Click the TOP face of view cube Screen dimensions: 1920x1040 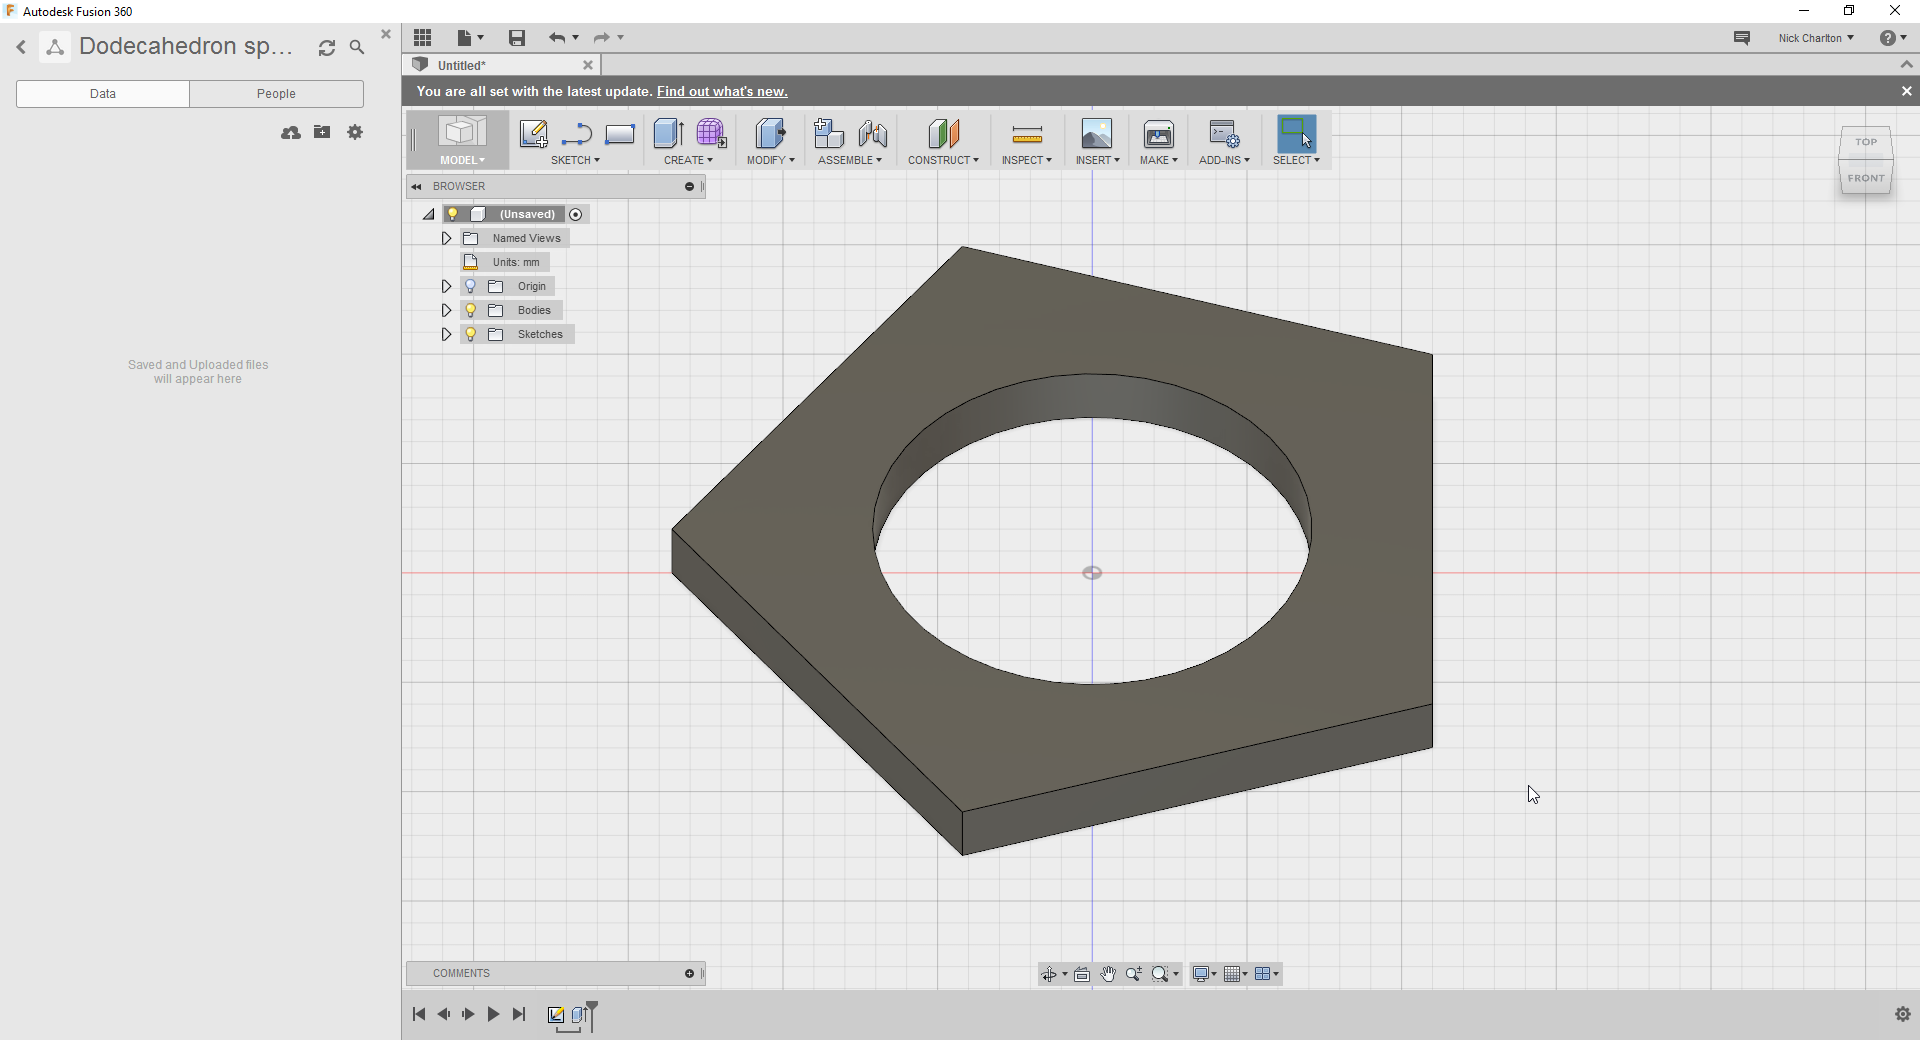coord(1866,142)
